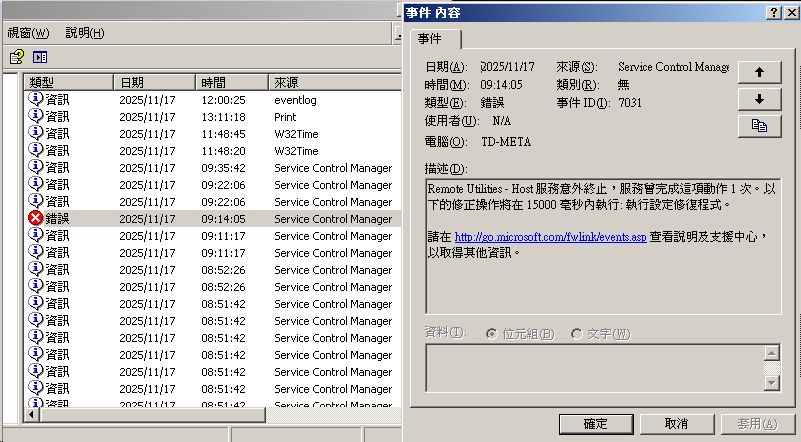Select info icon of 09:35:42 Service Control Manager
Viewport: 801px width, 442px height.
point(35,167)
